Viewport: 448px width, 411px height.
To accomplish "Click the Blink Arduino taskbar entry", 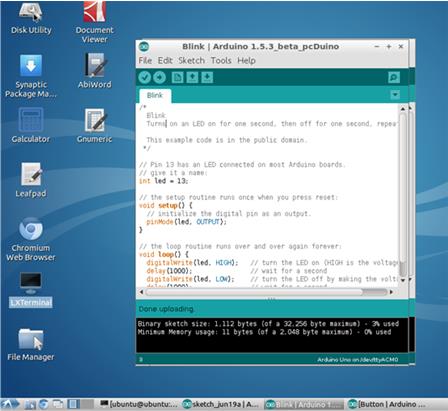I will pyautogui.click(x=304, y=405).
